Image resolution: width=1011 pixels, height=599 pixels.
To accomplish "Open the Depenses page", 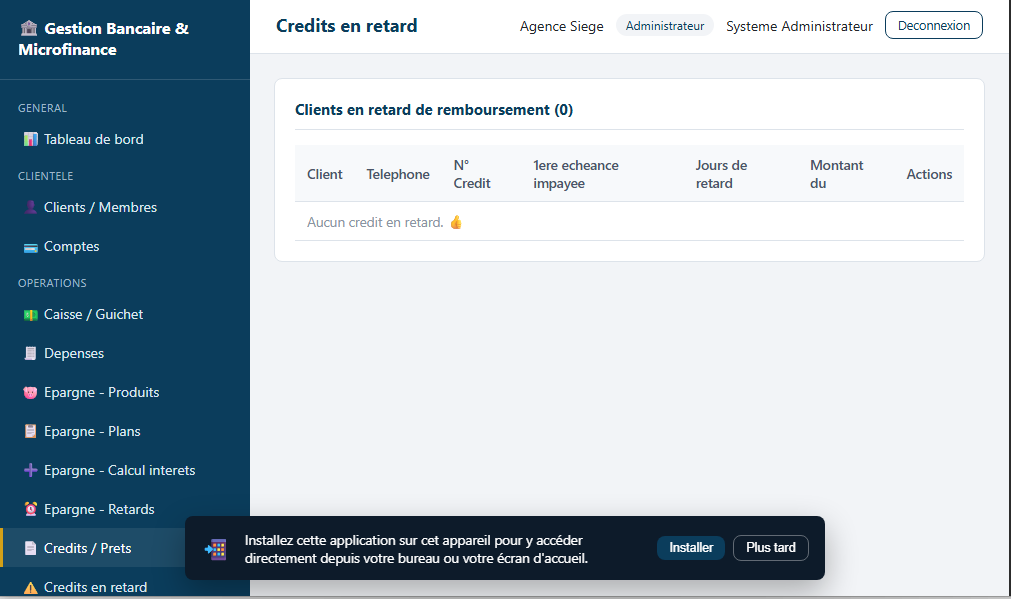I will tap(125, 353).
